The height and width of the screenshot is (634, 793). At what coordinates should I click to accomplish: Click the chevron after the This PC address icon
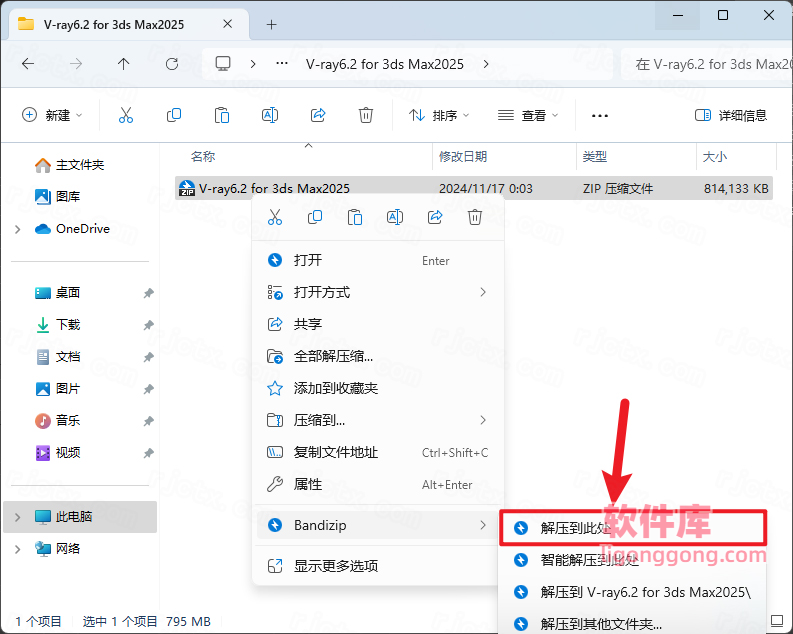[x=253, y=64]
